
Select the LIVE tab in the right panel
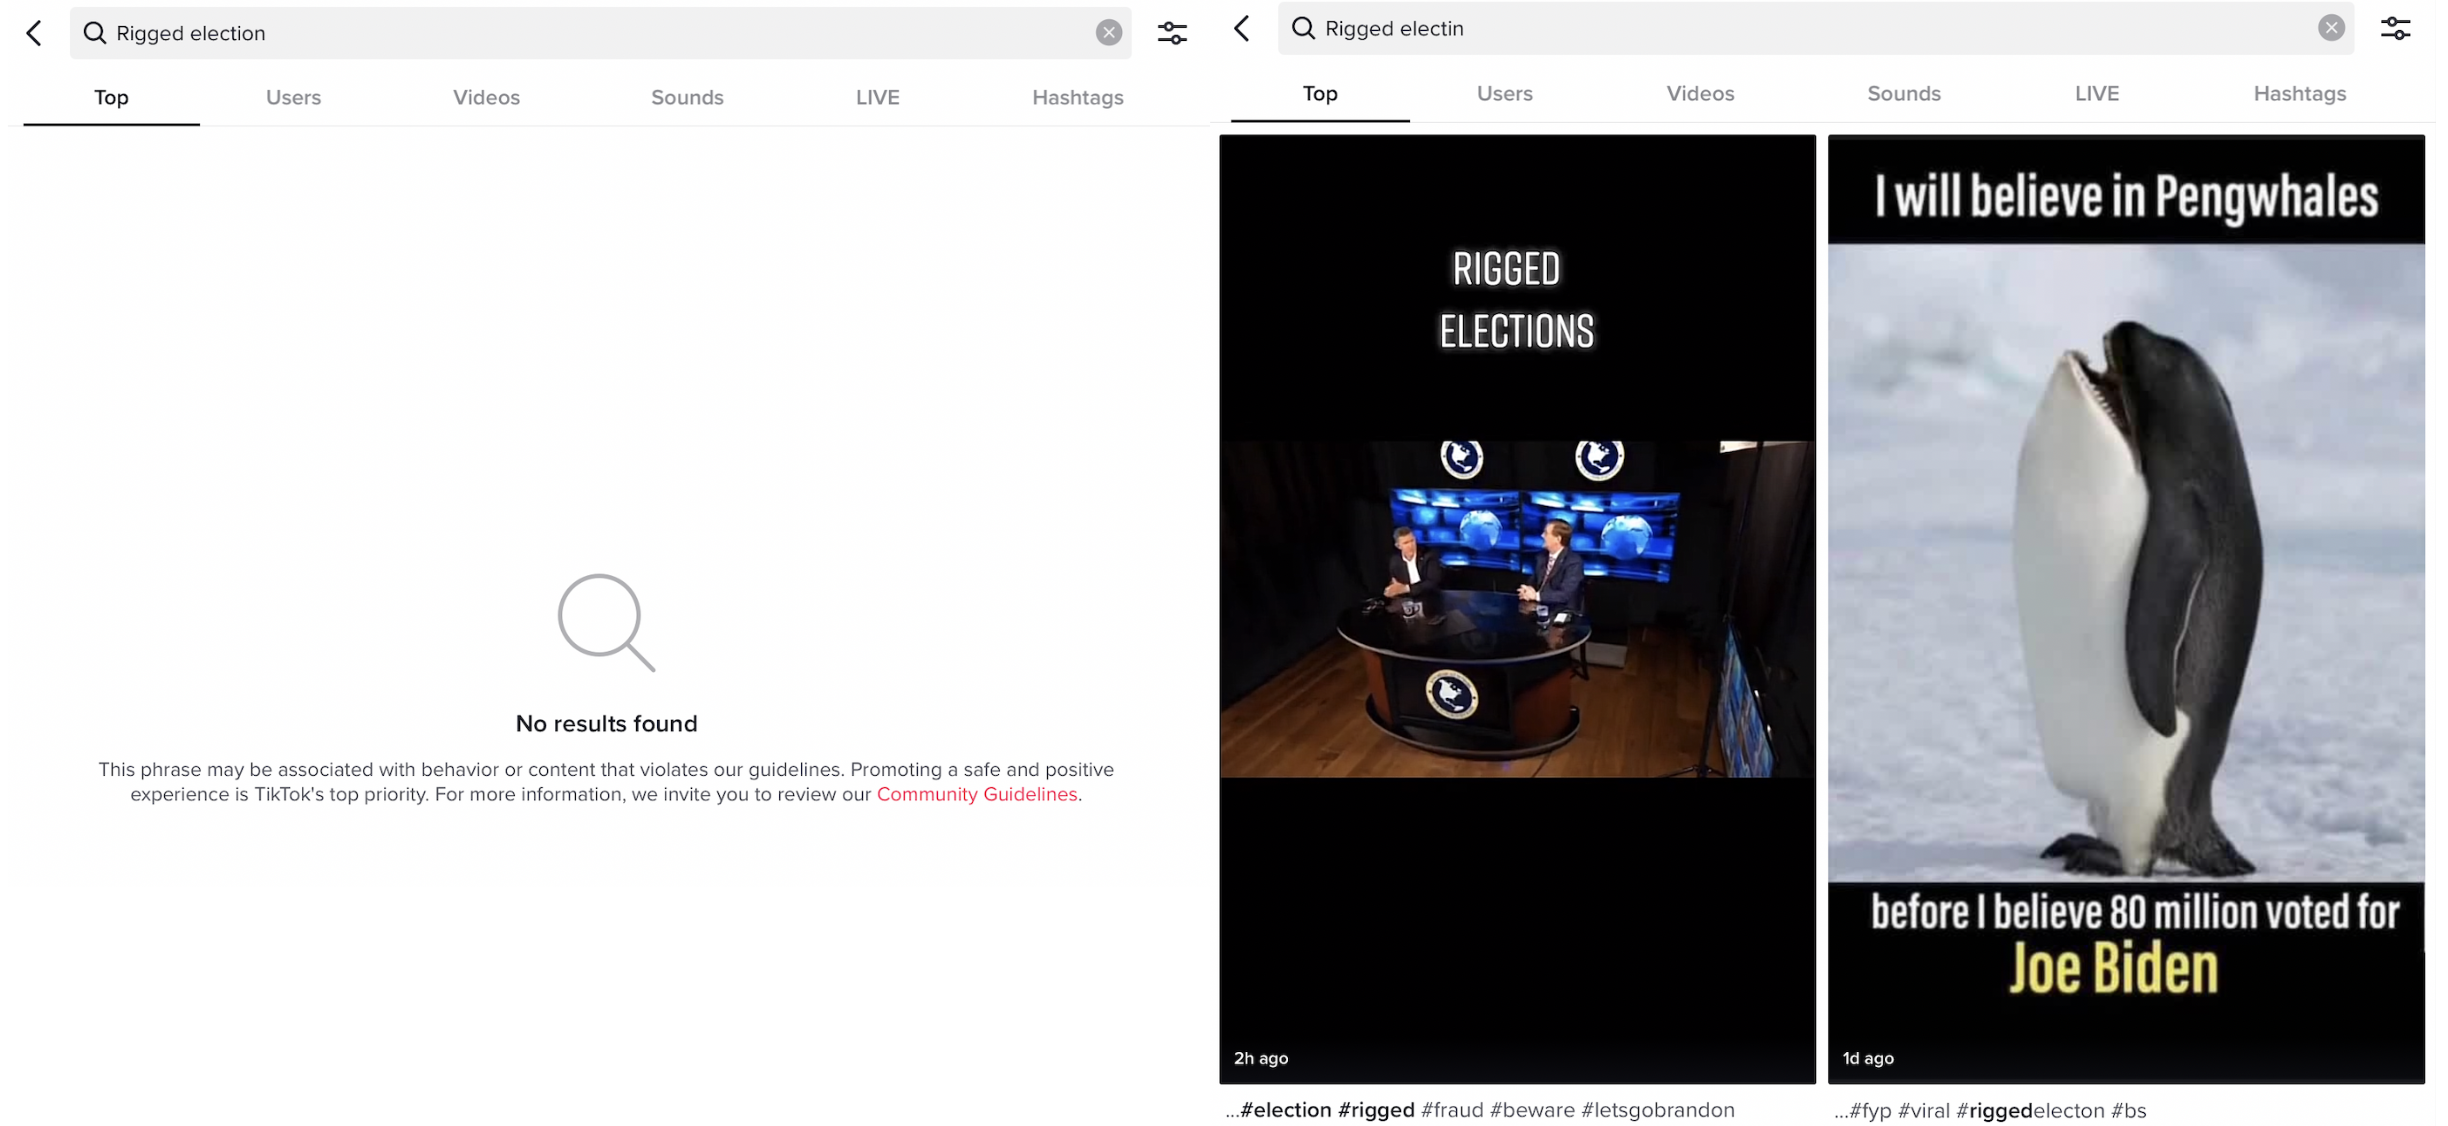pyautogui.click(x=2096, y=93)
